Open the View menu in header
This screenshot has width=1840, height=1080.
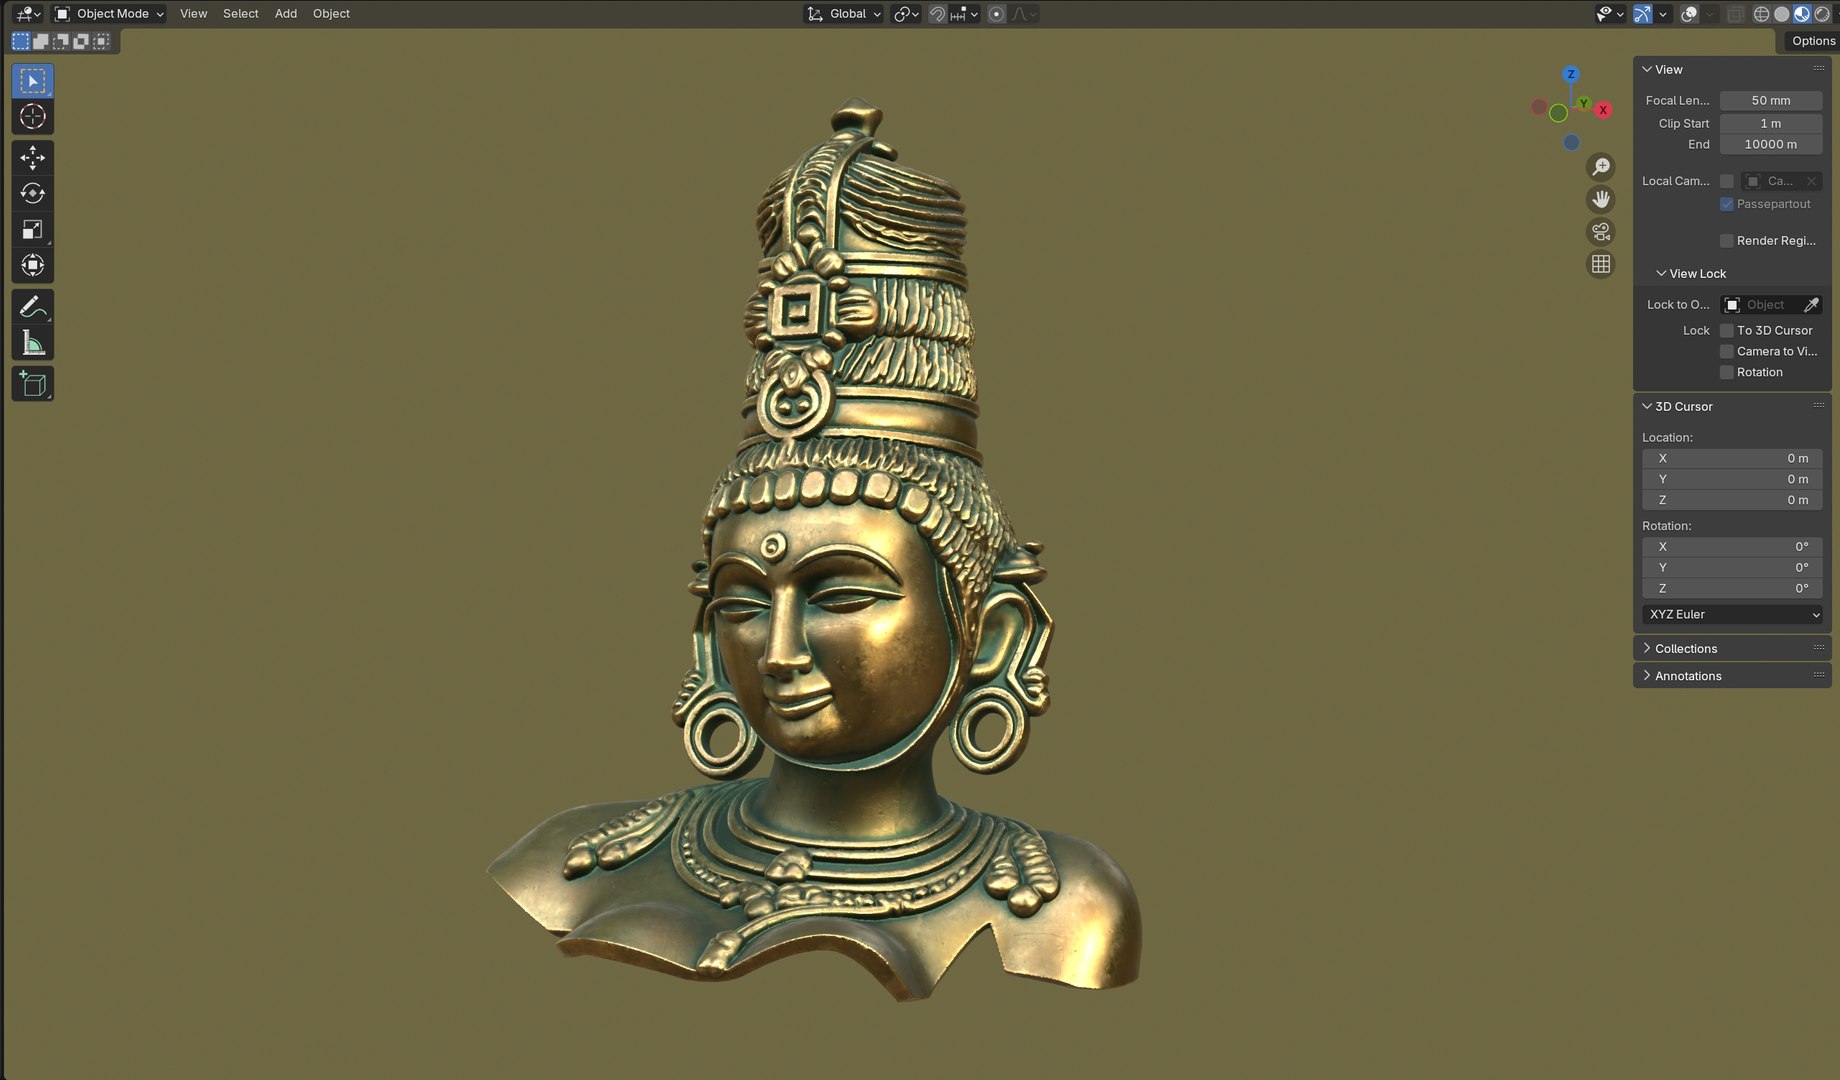194,14
